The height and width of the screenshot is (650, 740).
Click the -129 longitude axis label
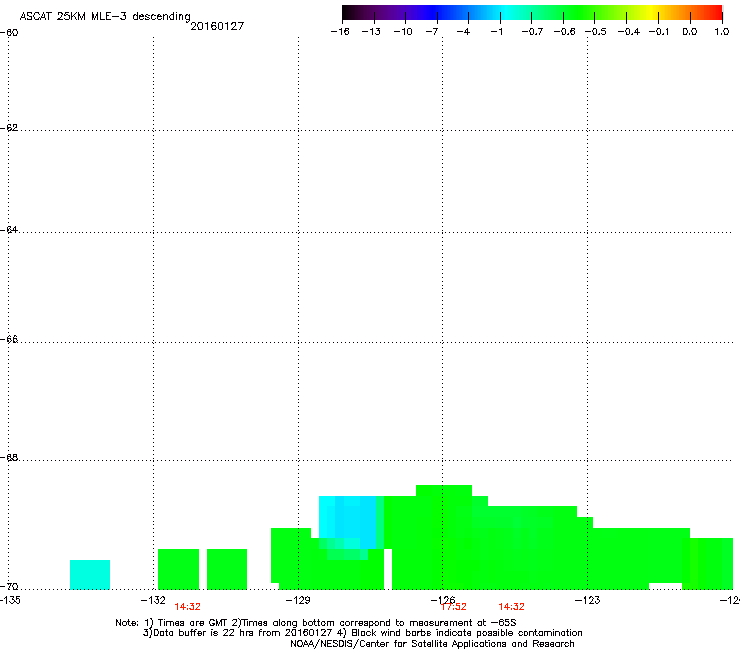[298, 600]
